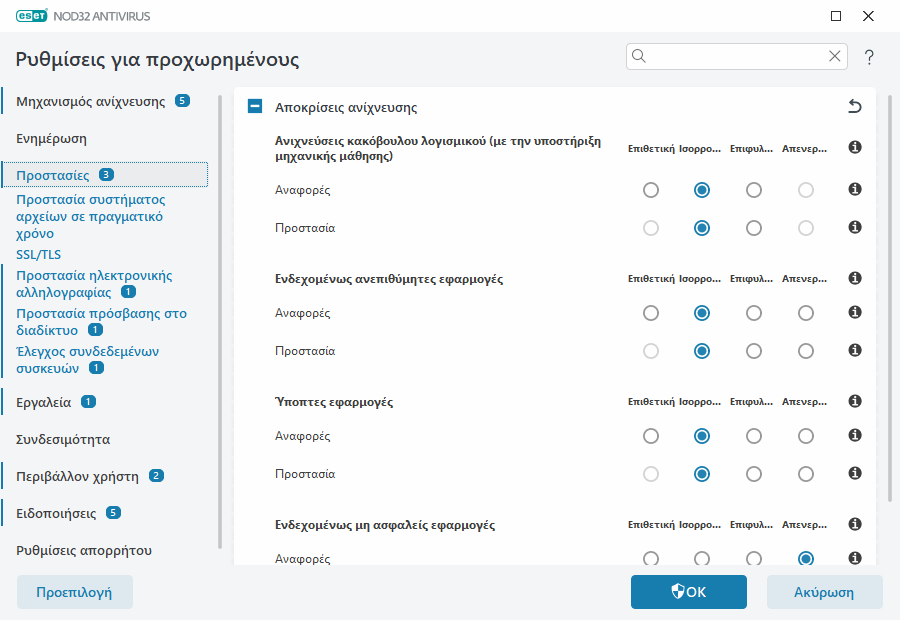Open info for malware detections row
Image resolution: width=900 pixels, height=620 pixels.
[854, 146]
